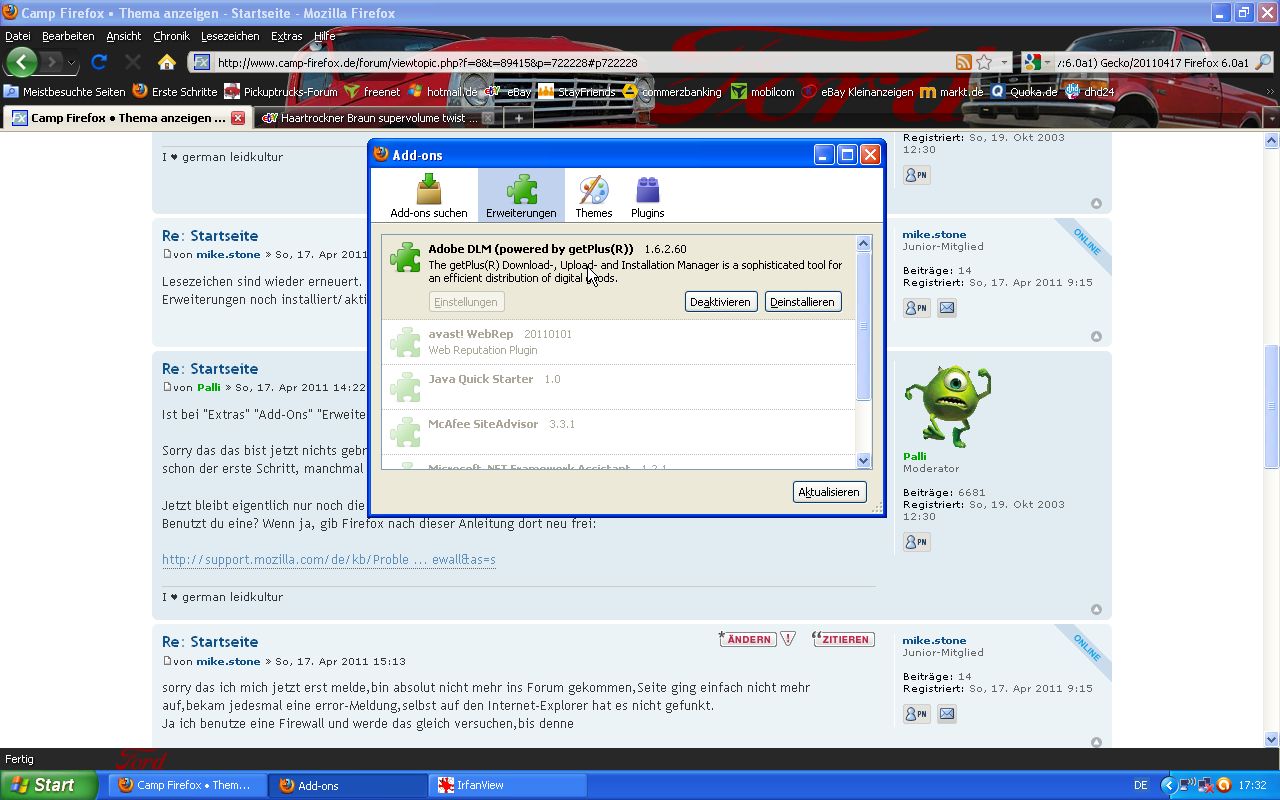Image resolution: width=1280 pixels, height=800 pixels.
Task: Go to the Home page
Action: coord(167,62)
